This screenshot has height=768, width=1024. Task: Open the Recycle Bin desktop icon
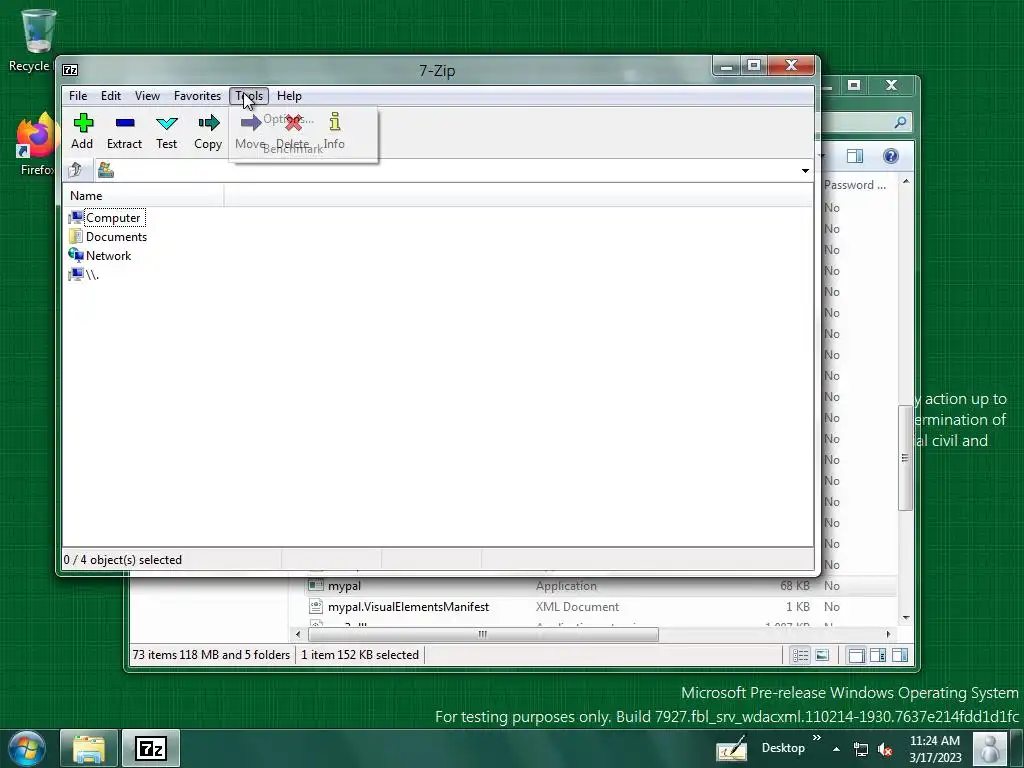pos(38,39)
